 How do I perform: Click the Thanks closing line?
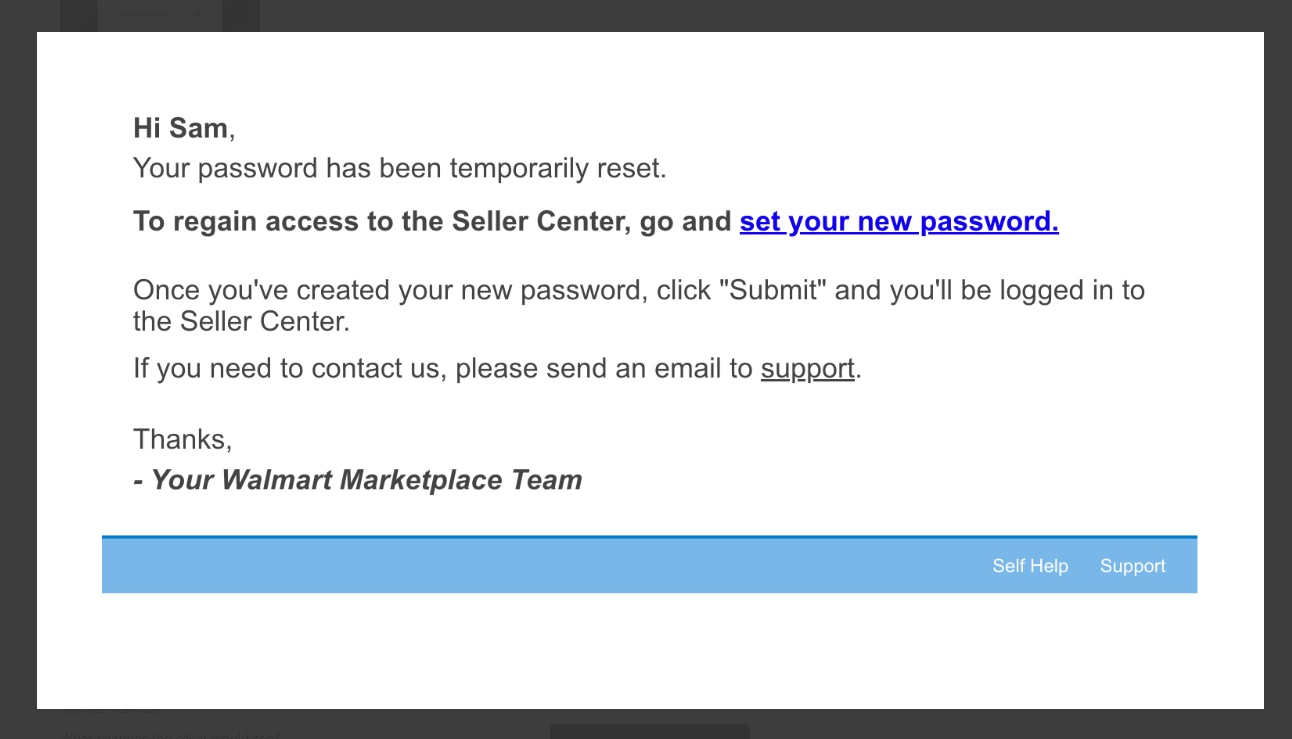point(183,439)
